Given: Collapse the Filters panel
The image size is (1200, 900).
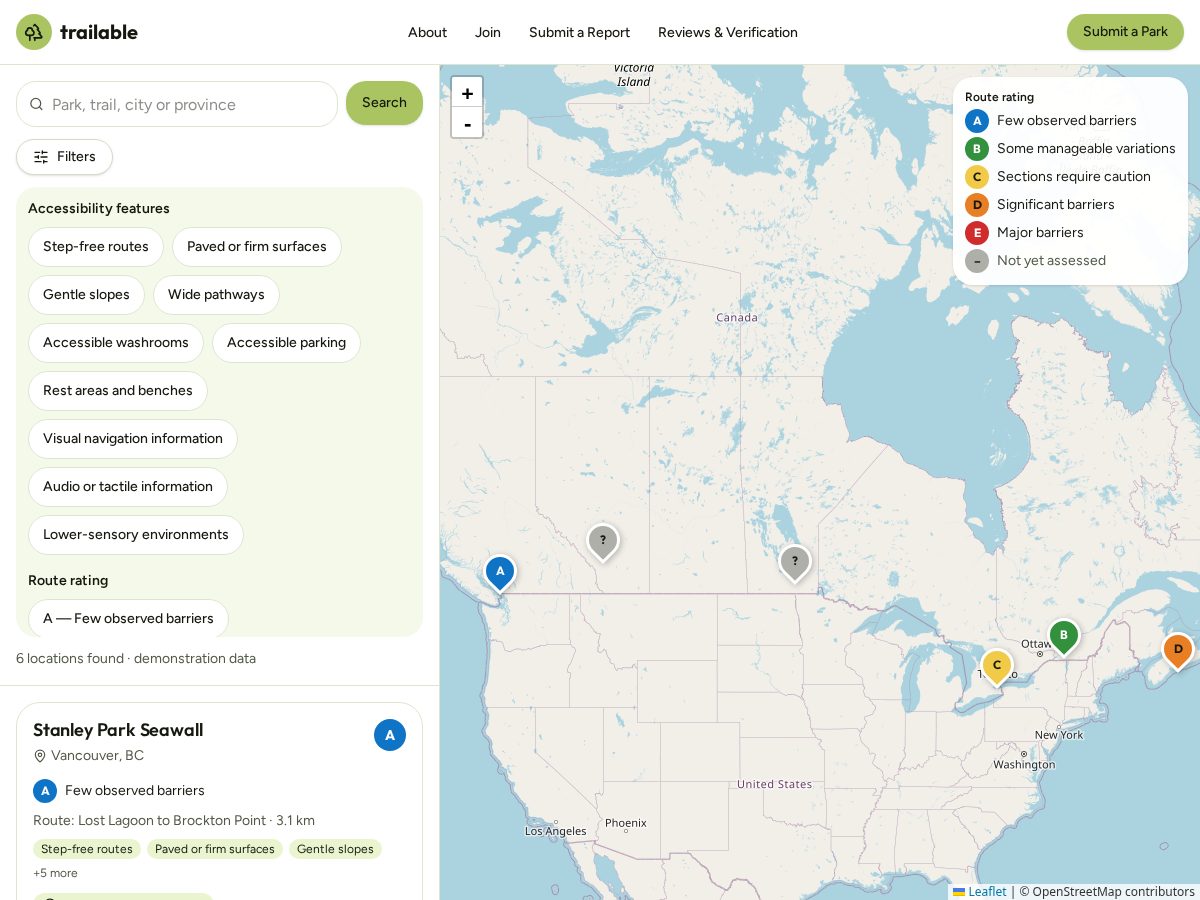Looking at the screenshot, I should pos(64,157).
